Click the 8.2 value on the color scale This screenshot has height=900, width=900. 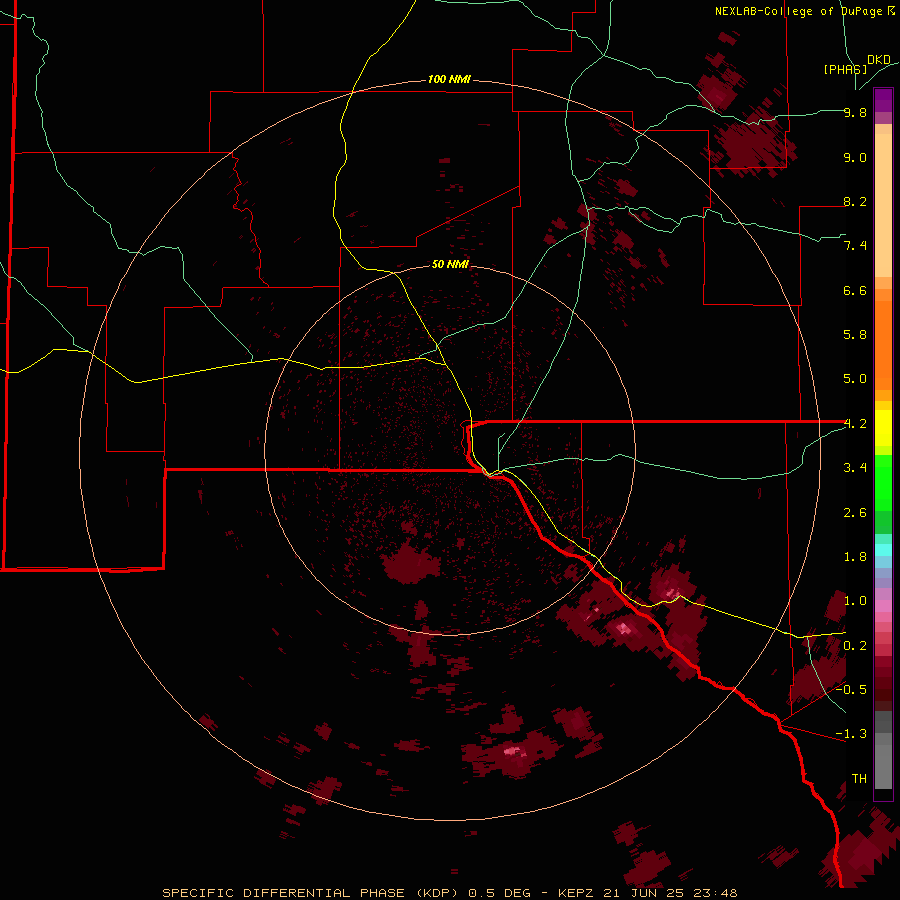(x=855, y=201)
